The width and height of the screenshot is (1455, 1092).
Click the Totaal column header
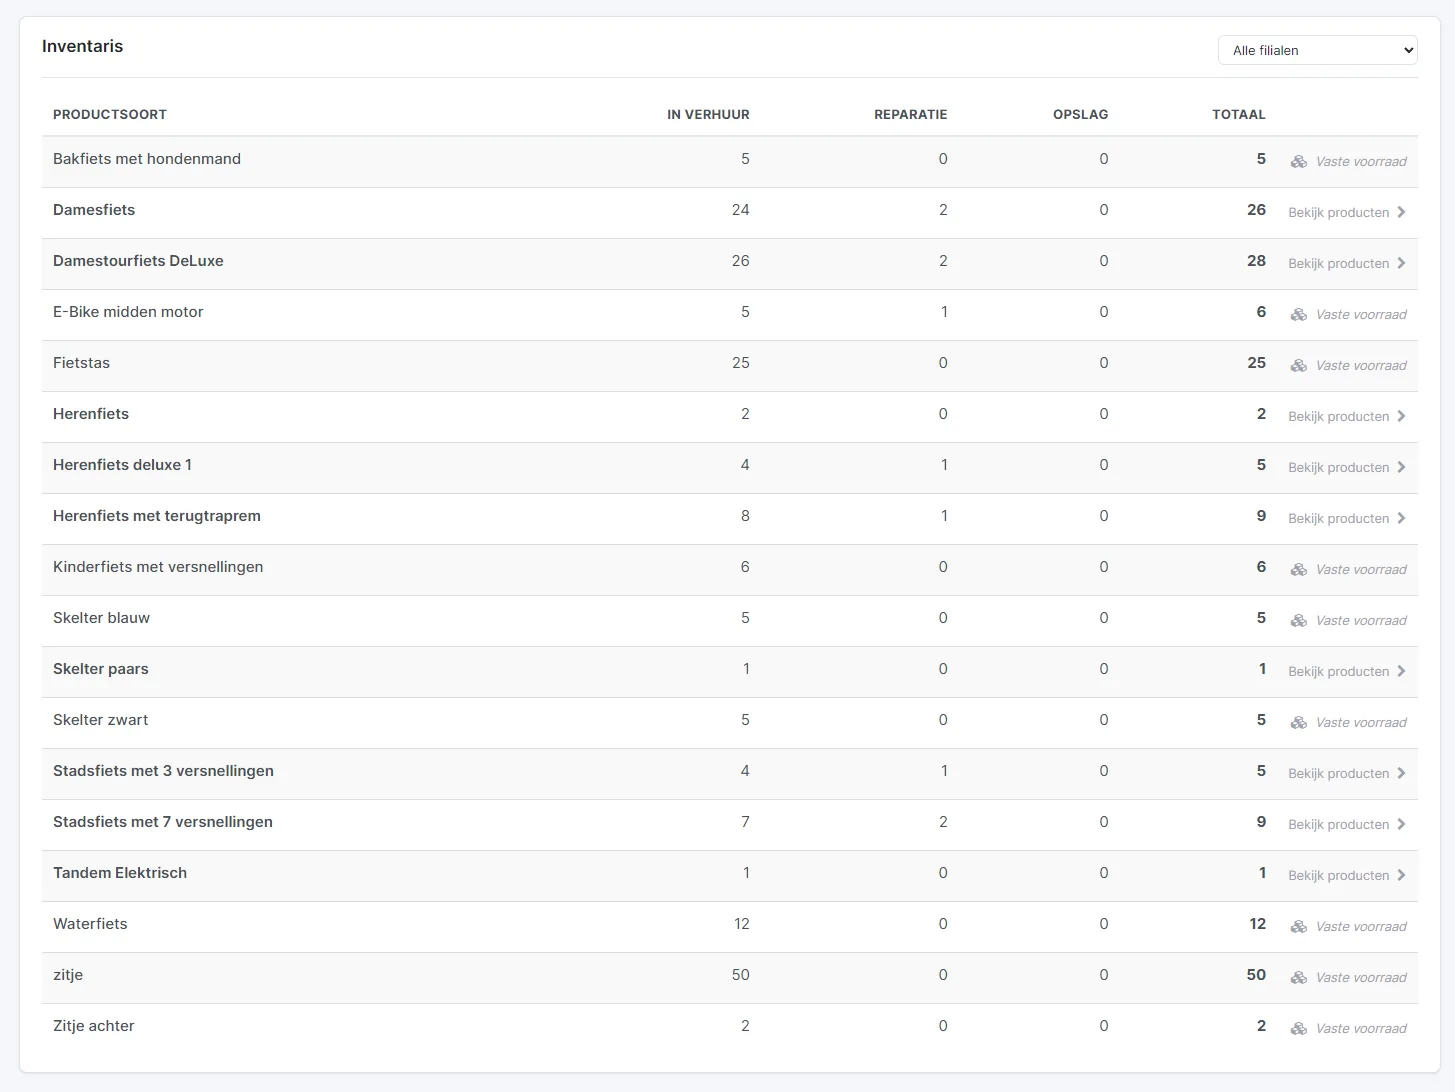coord(1239,114)
